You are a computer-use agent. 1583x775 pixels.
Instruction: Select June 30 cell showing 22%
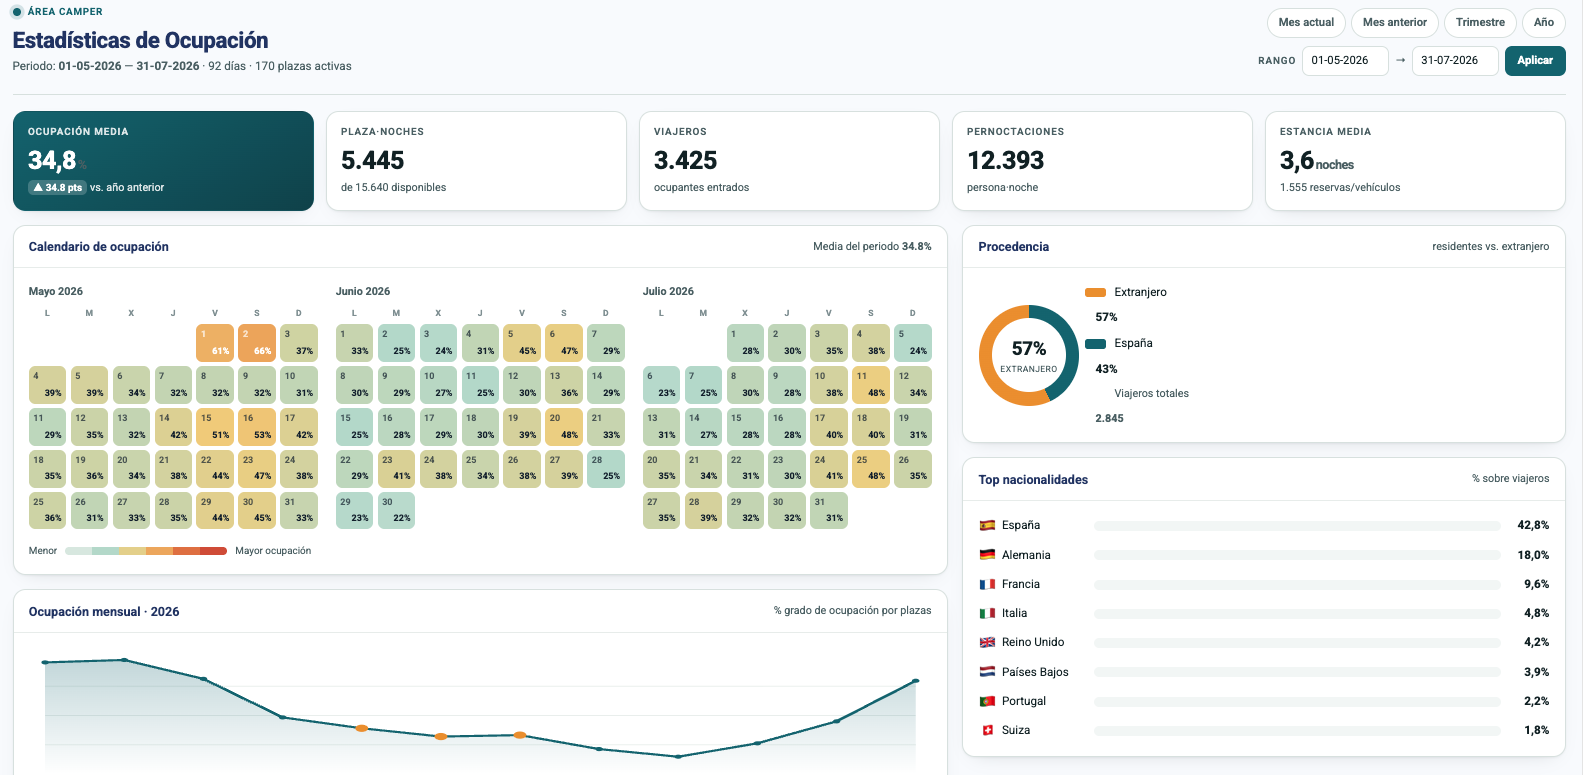tap(396, 510)
